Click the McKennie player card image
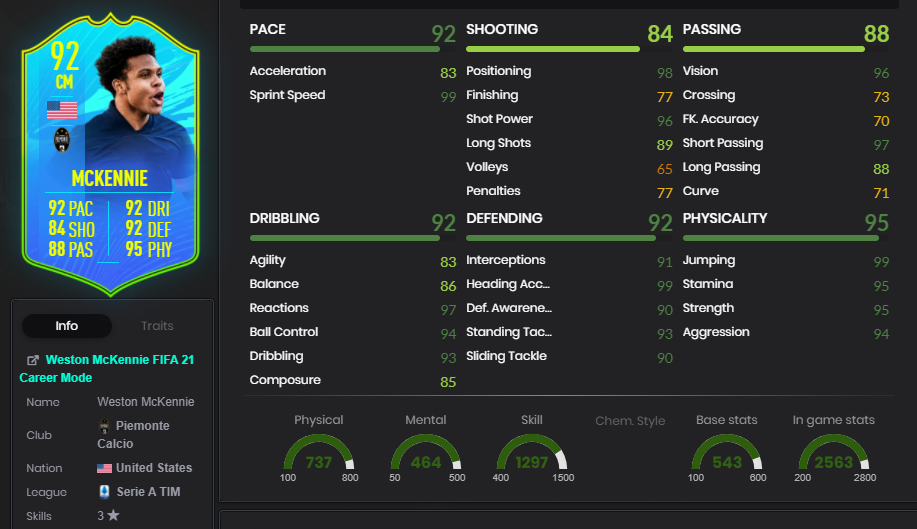The image size is (917, 529). click(x=111, y=154)
